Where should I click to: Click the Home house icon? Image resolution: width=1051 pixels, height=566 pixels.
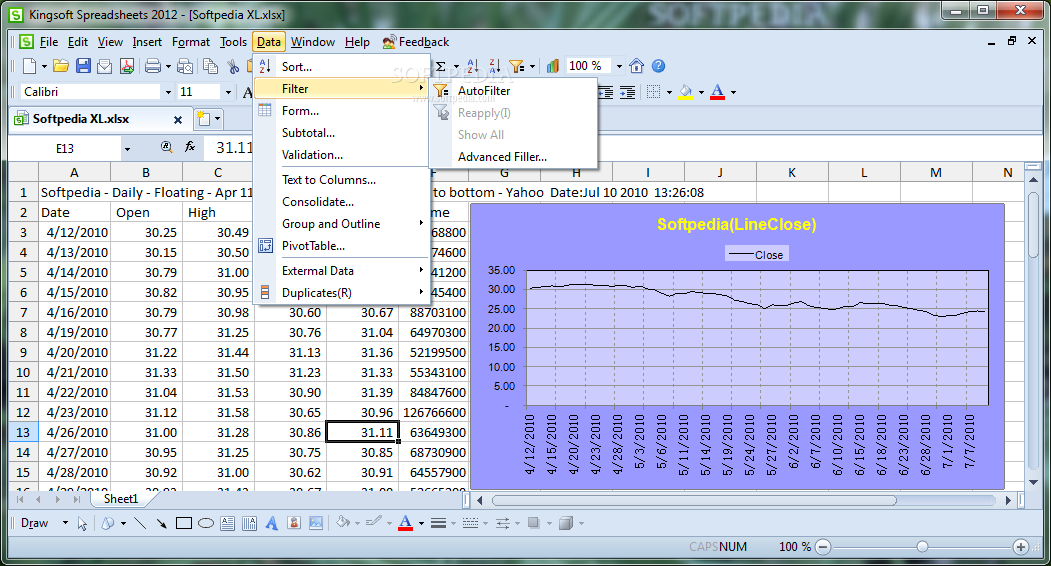point(637,66)
